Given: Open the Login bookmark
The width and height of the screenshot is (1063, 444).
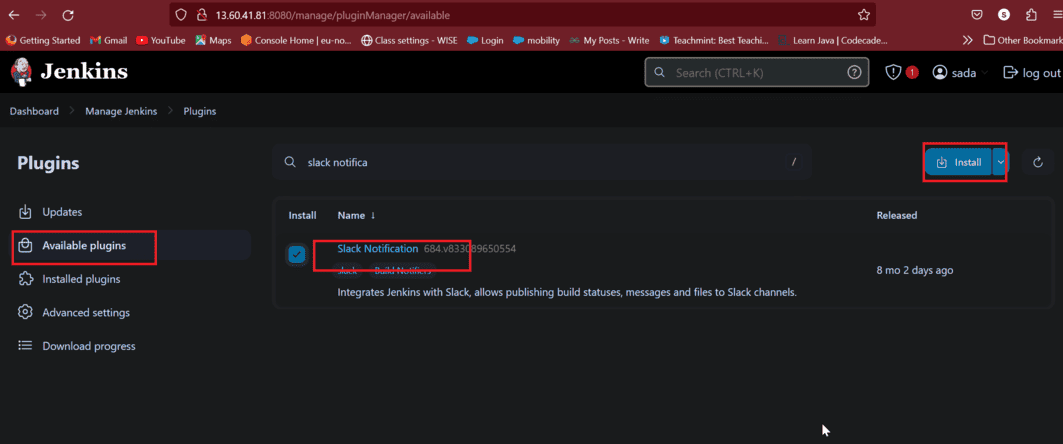Looking at the screenshot, I should click(x=485, y=41).
